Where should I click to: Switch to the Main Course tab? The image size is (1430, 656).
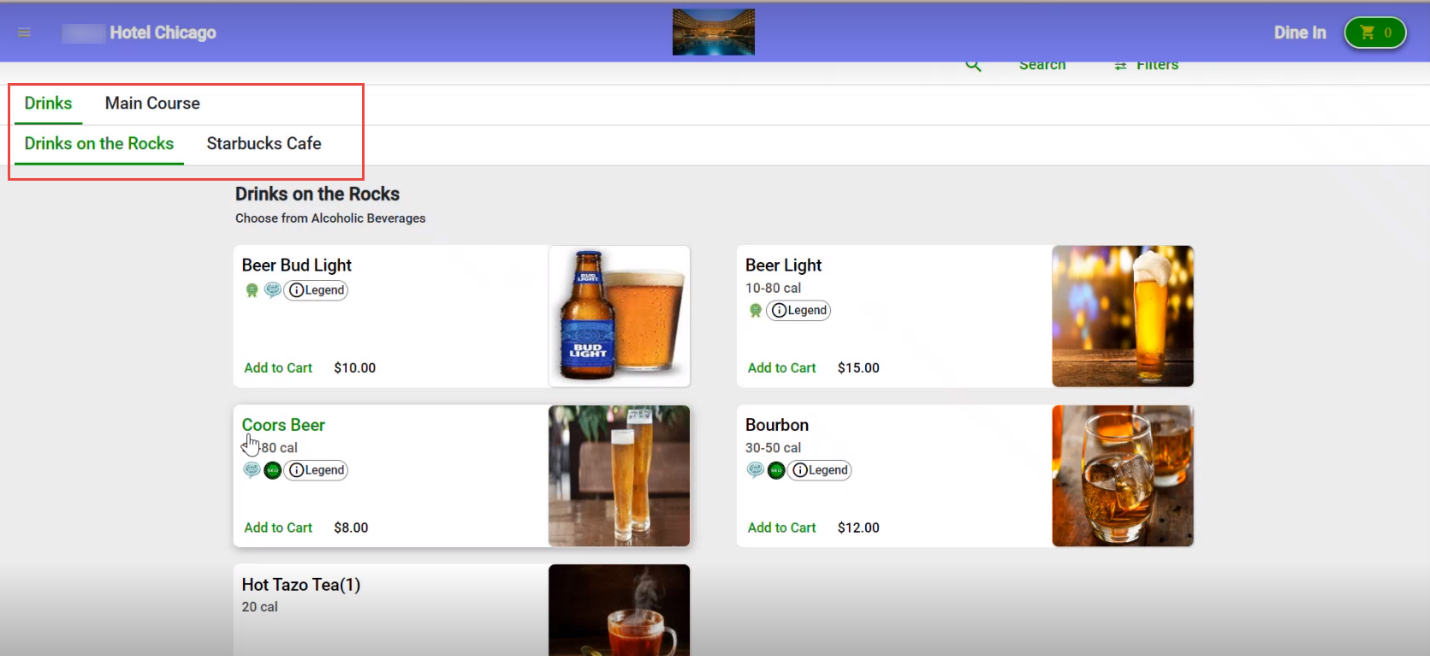152,104
